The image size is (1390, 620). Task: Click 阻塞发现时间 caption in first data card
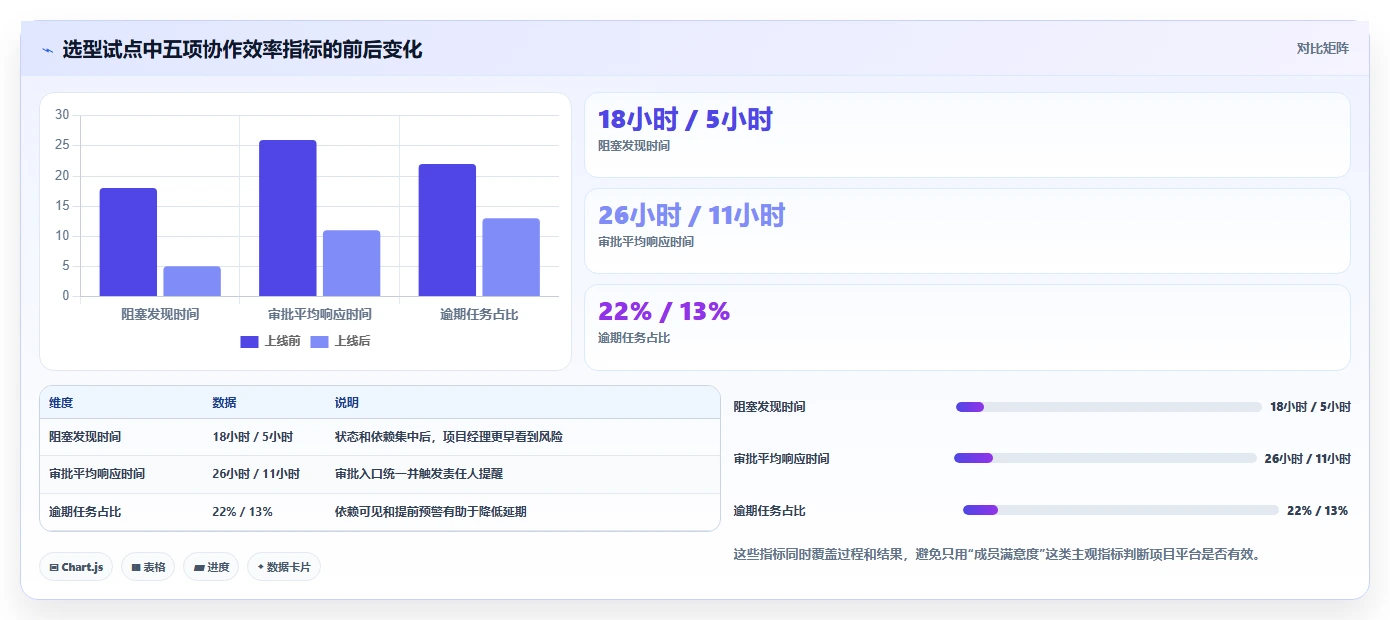[634, 146]
